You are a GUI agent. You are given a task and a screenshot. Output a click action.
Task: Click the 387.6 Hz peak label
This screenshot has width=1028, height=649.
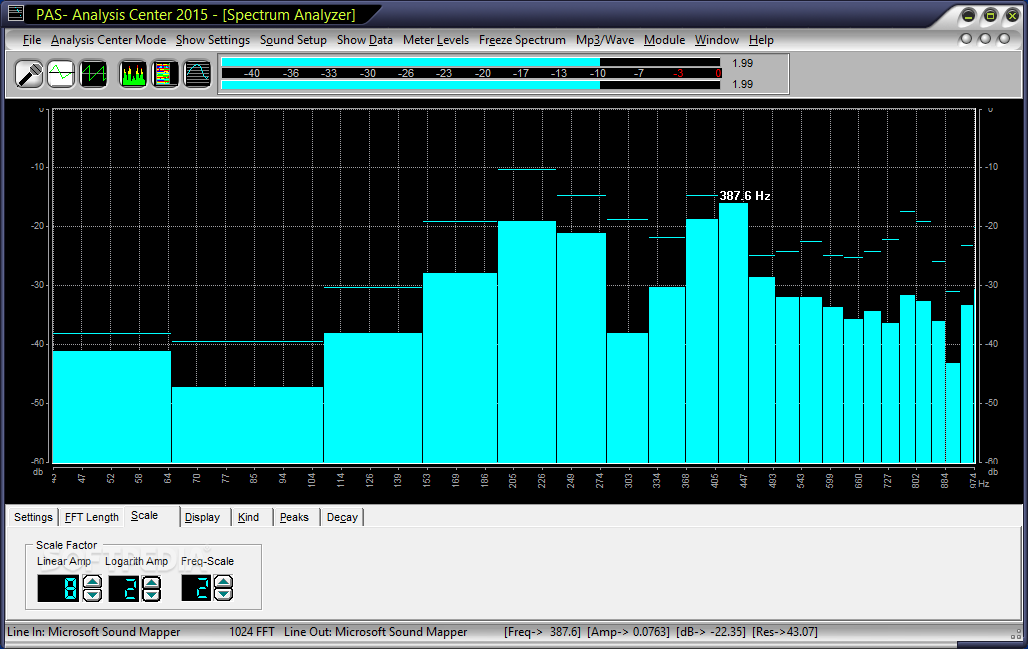coord(745,195)
